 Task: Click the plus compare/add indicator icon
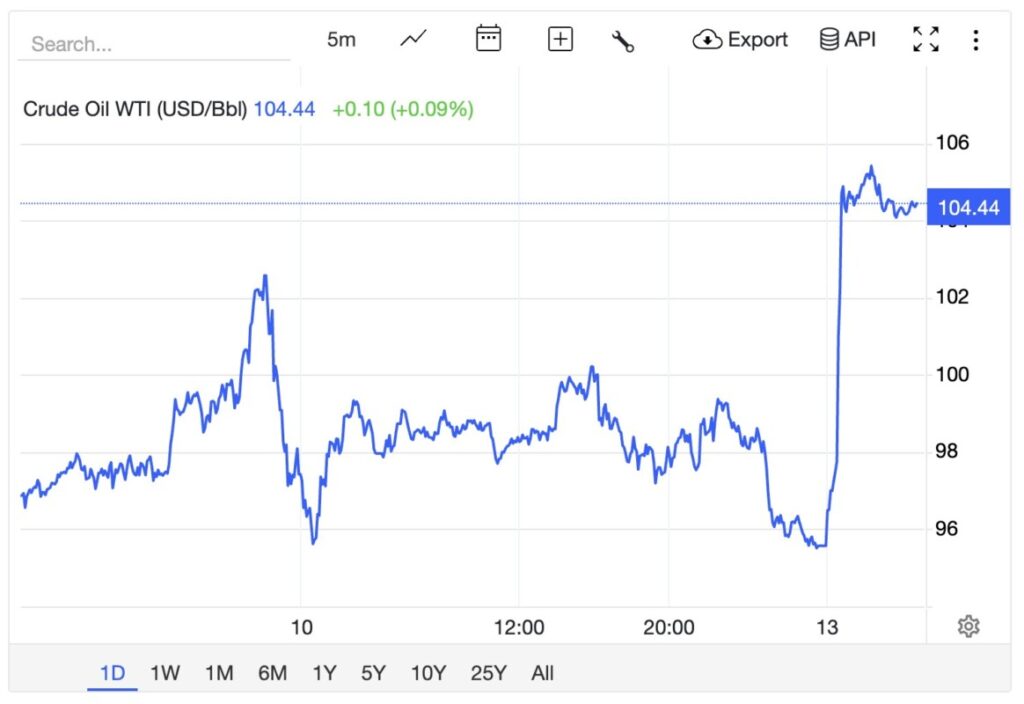[560, 40]
